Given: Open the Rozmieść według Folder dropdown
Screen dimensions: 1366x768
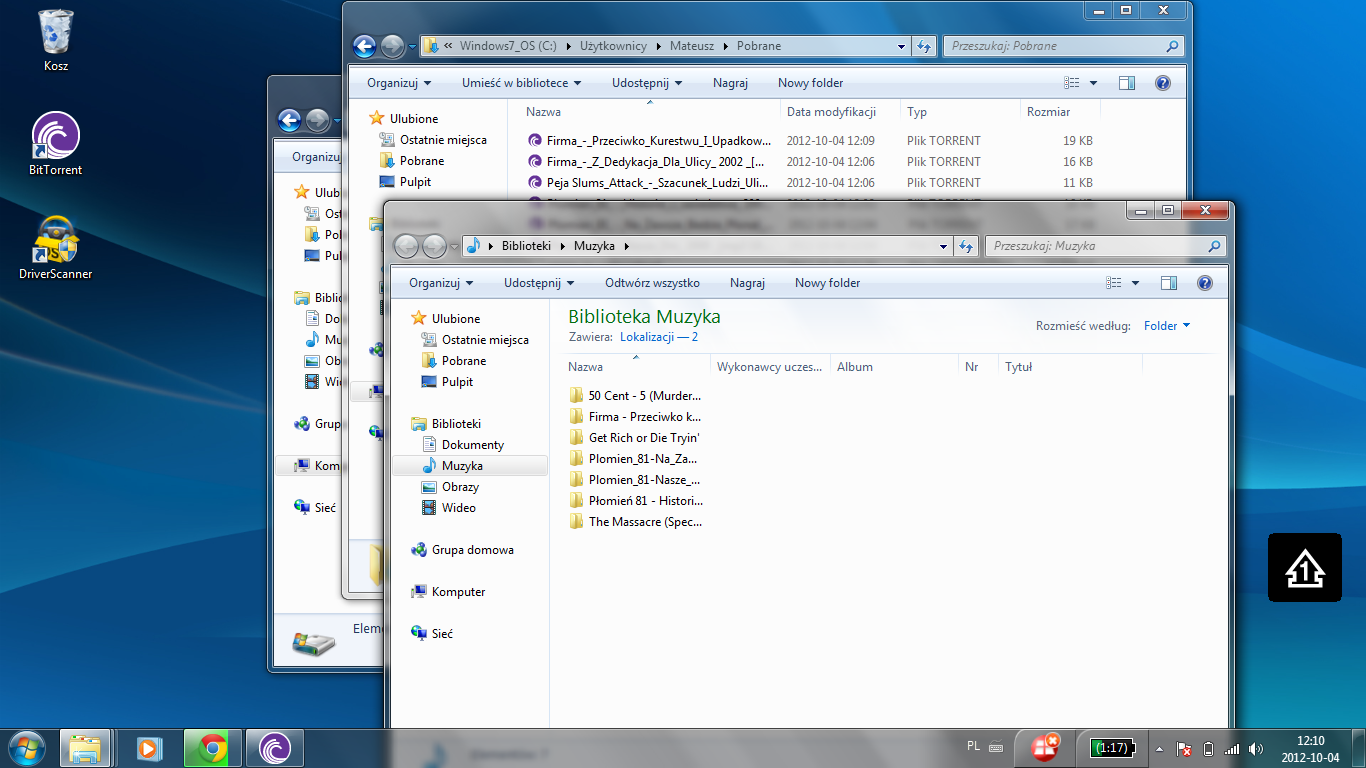Looking at the screenshot, I should tap(1167, 326).
